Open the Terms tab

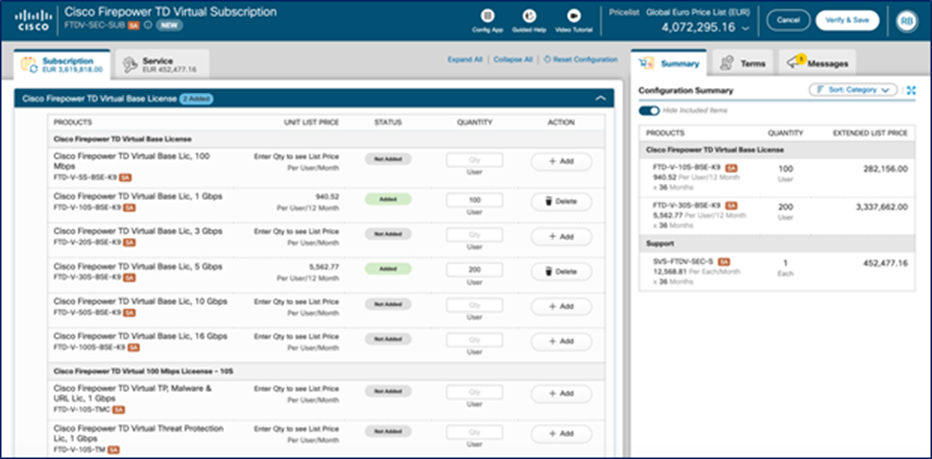742,63
